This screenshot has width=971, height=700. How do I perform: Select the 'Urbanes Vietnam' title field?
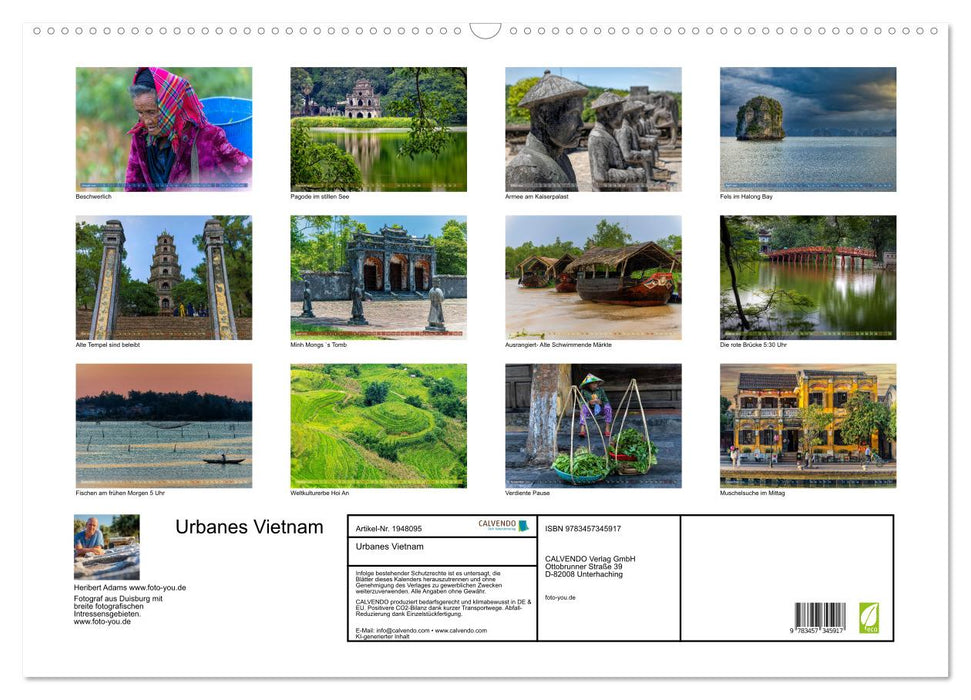click(x=390, y=546)
